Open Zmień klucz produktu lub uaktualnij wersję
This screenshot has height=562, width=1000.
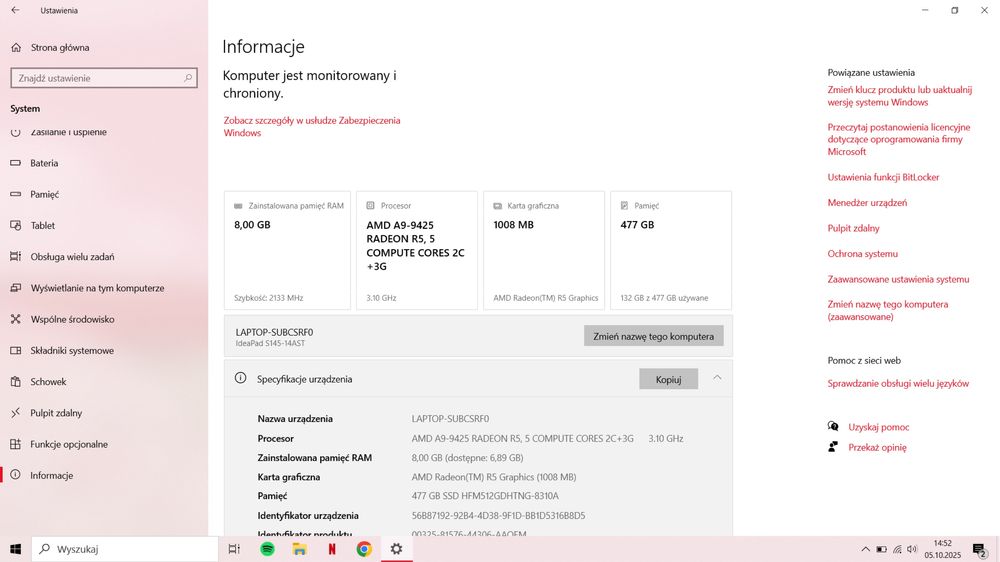click(900, 96)
